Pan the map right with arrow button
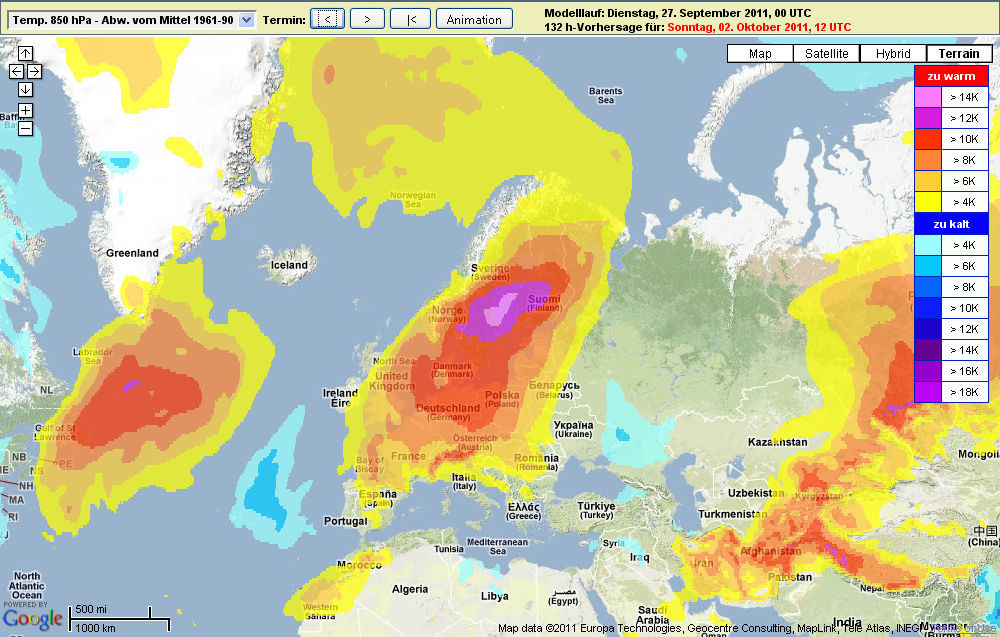The width and height of the screenshot is (1000, 637). tap(34, 71)
